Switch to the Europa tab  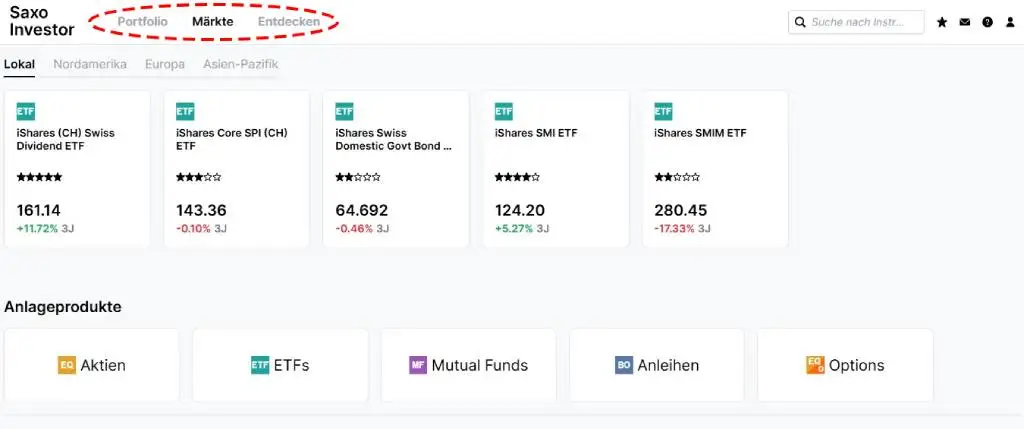(x=165, y=65)
